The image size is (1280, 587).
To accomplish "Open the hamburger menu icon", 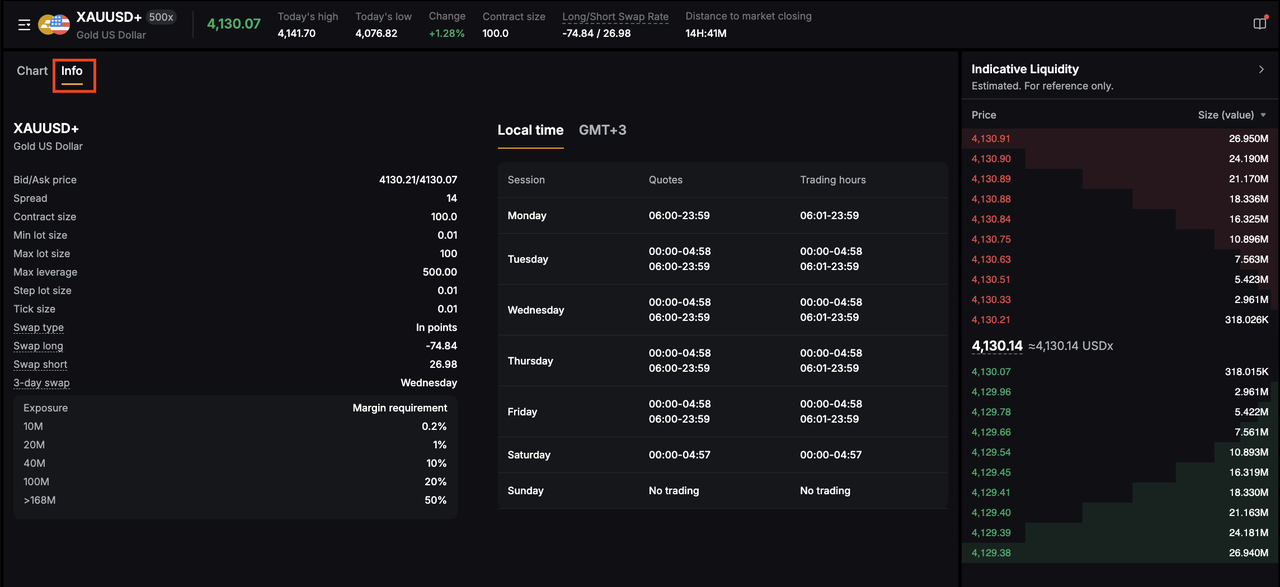I will pyautogui.click(x=24, y=25).
